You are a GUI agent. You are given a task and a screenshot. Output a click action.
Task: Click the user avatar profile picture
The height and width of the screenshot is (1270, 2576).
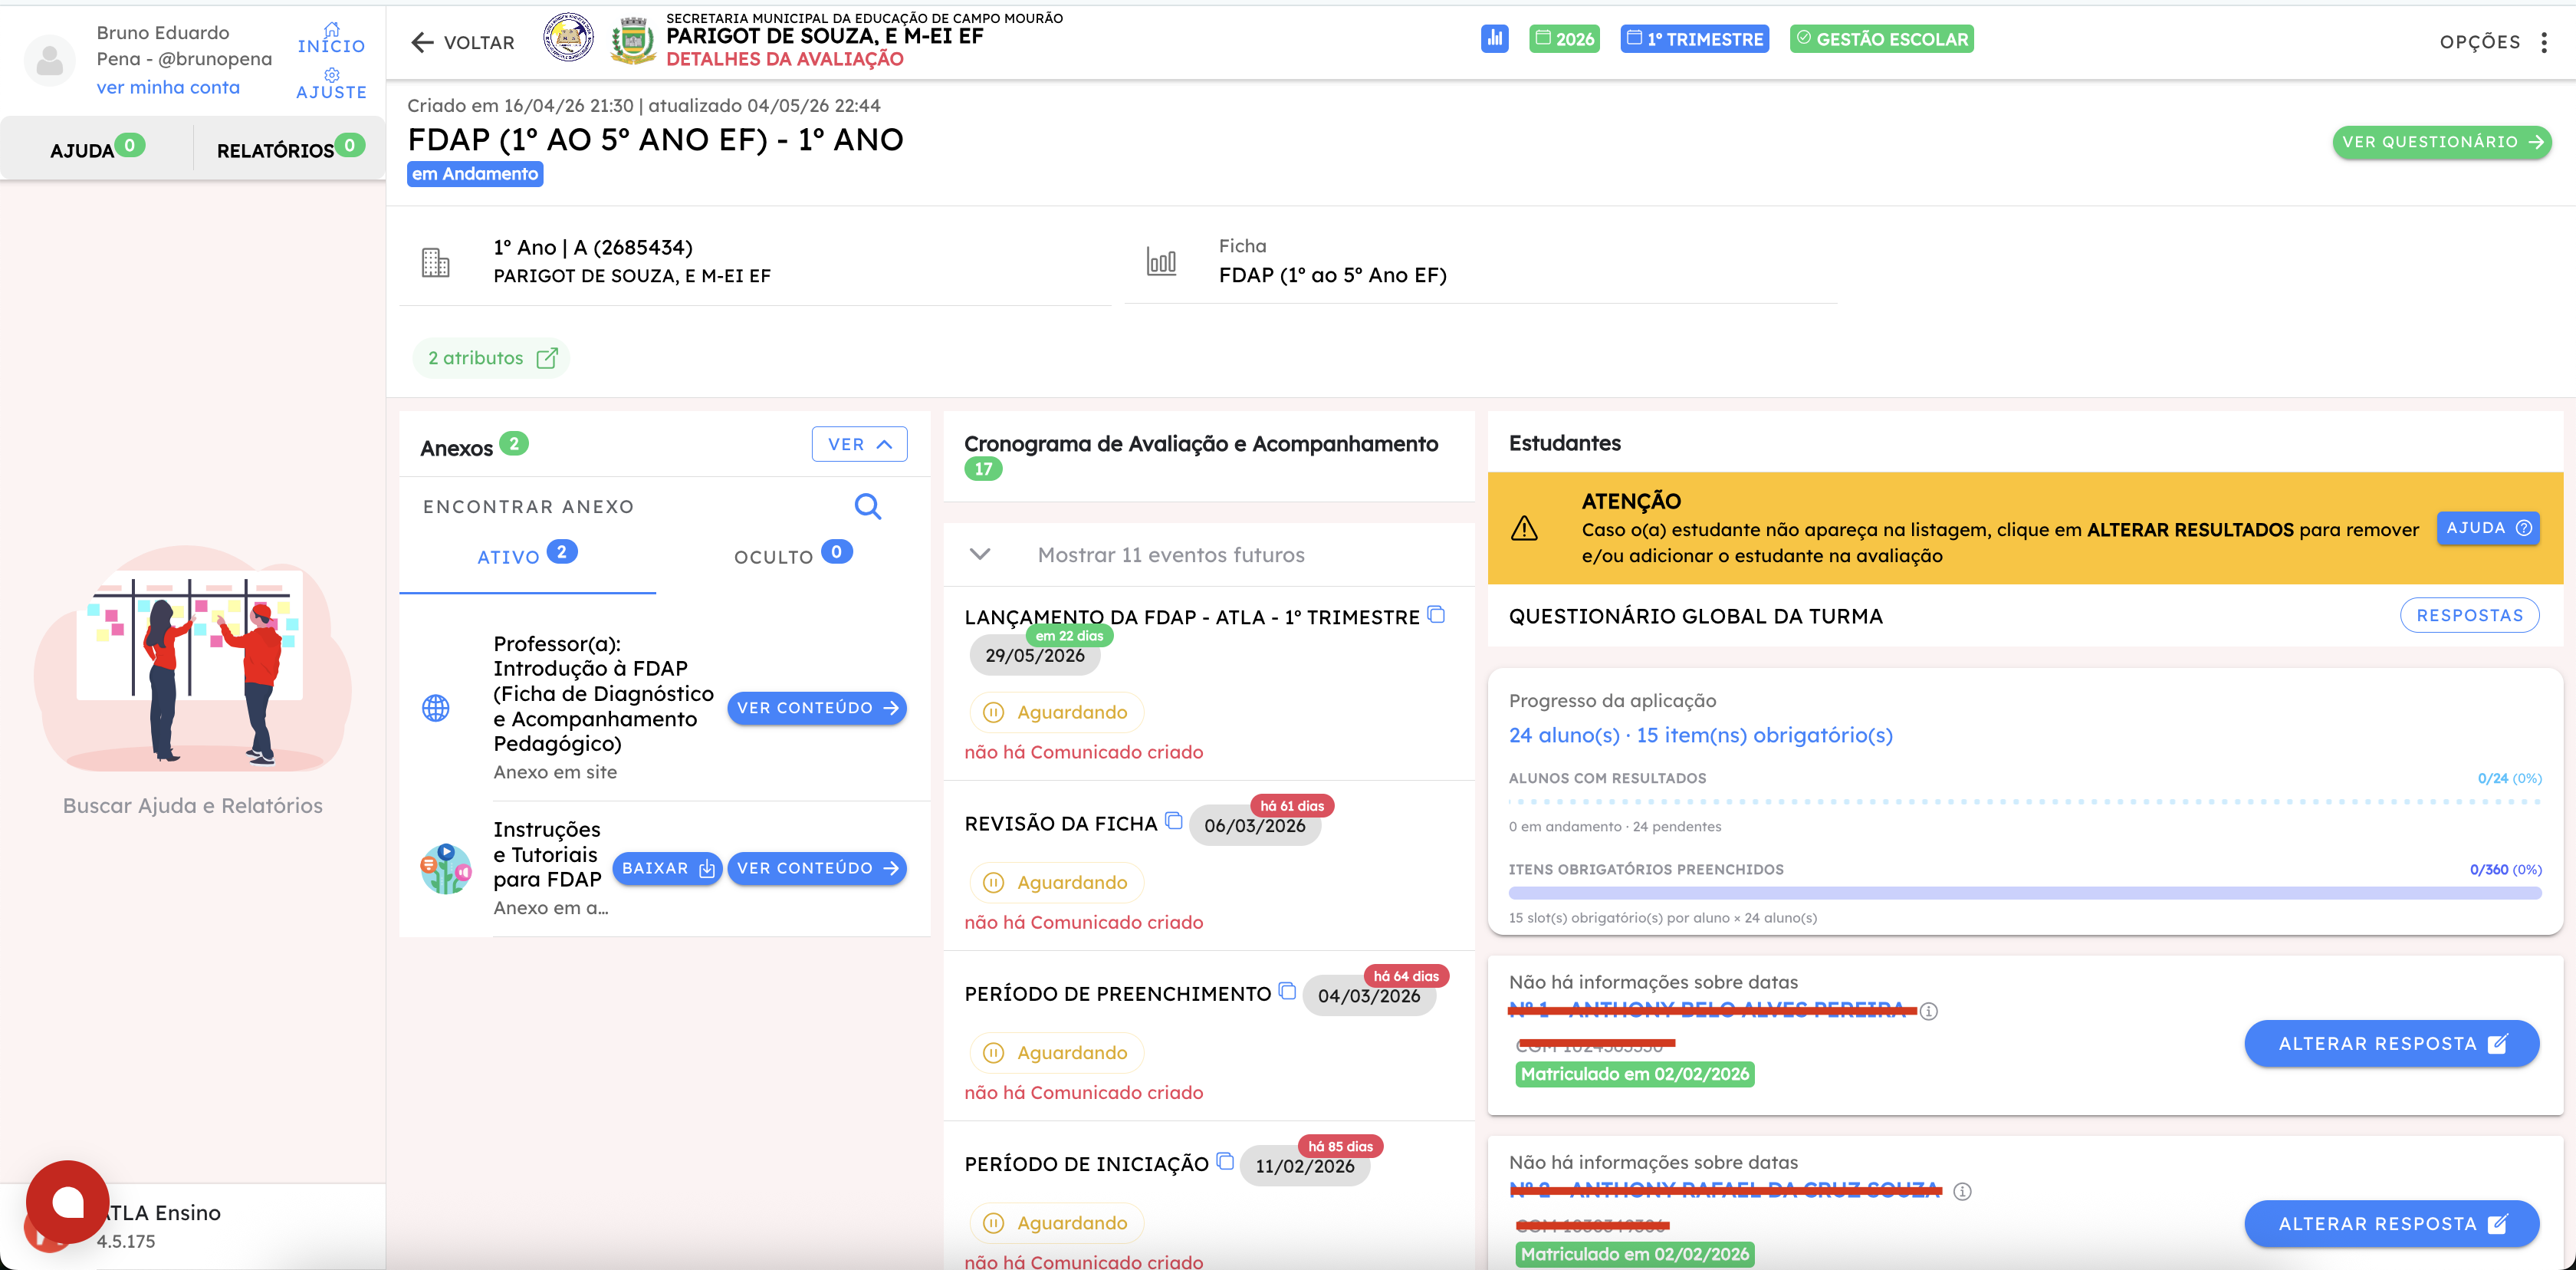pyautogui.click(x=50, y=60)
